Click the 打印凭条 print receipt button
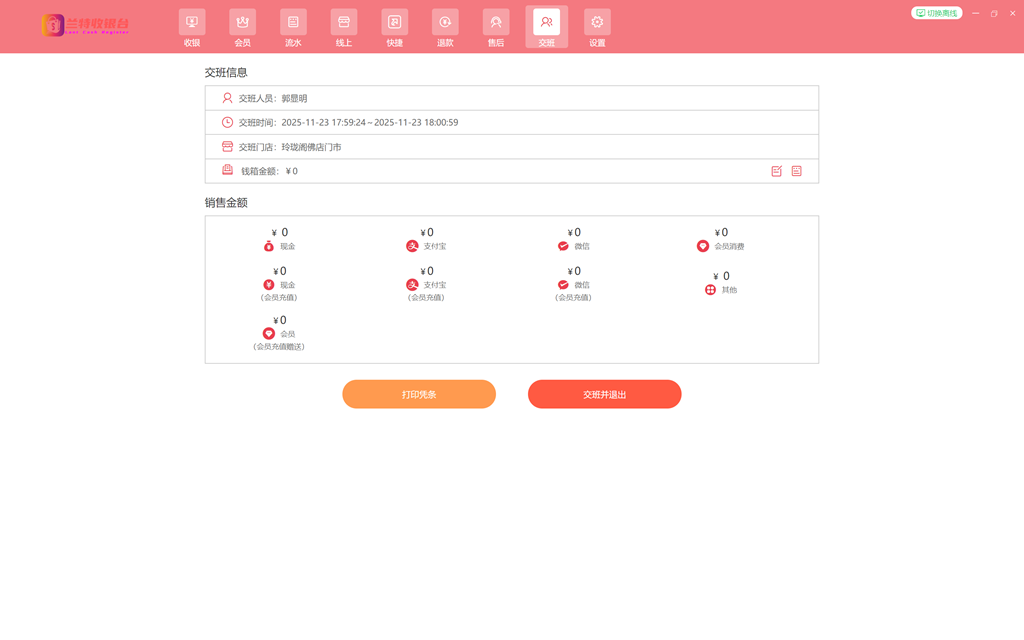This screenshot has height=640, width=1024. tap(419, 394)
